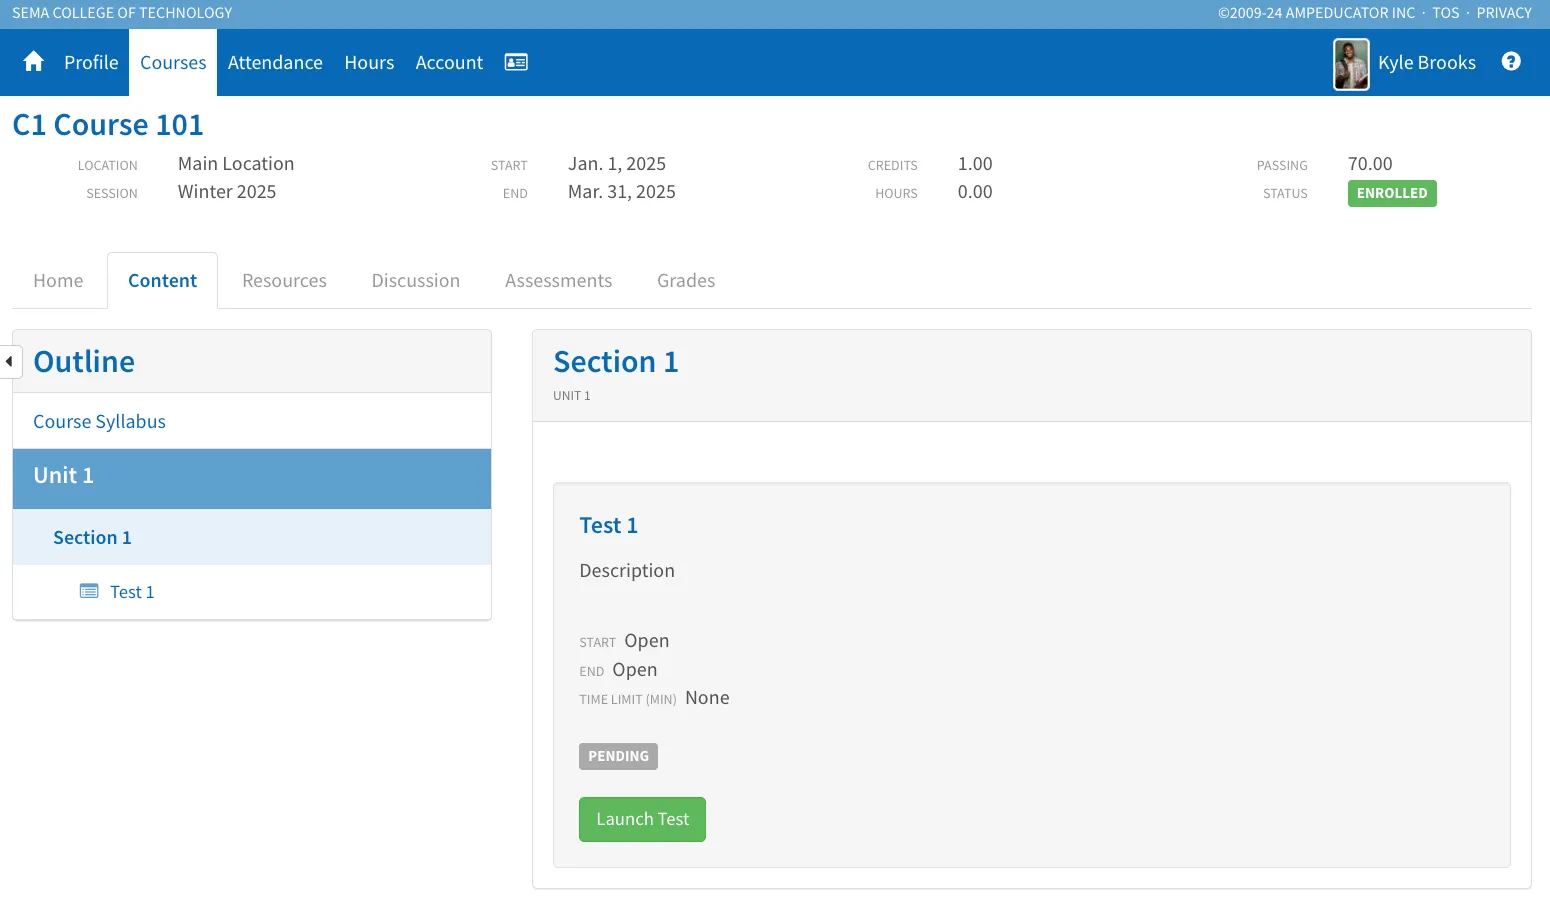Go to the home icon in navbar

click(x=33, y=62)
